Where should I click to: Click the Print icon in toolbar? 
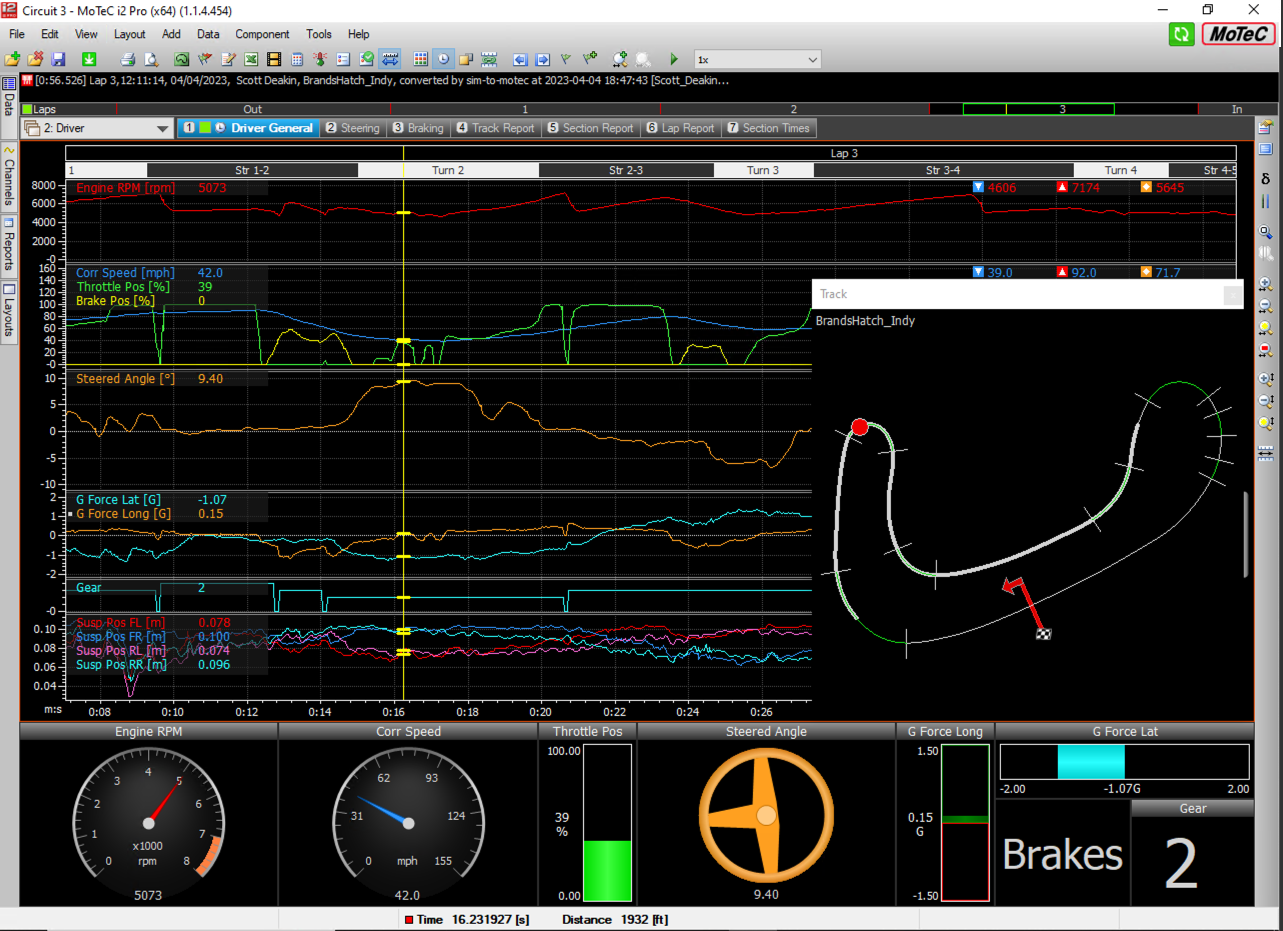click(x=128, y=59)
